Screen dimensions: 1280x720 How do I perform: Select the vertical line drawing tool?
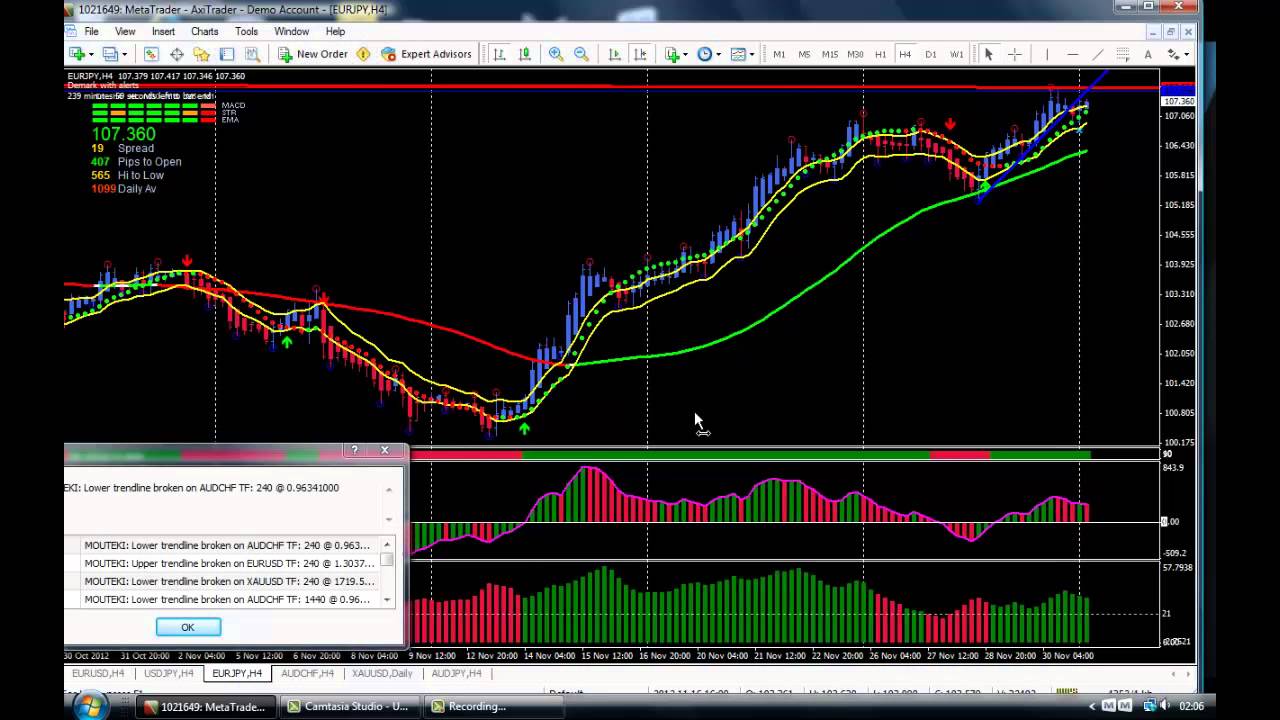pos(1046,54)
